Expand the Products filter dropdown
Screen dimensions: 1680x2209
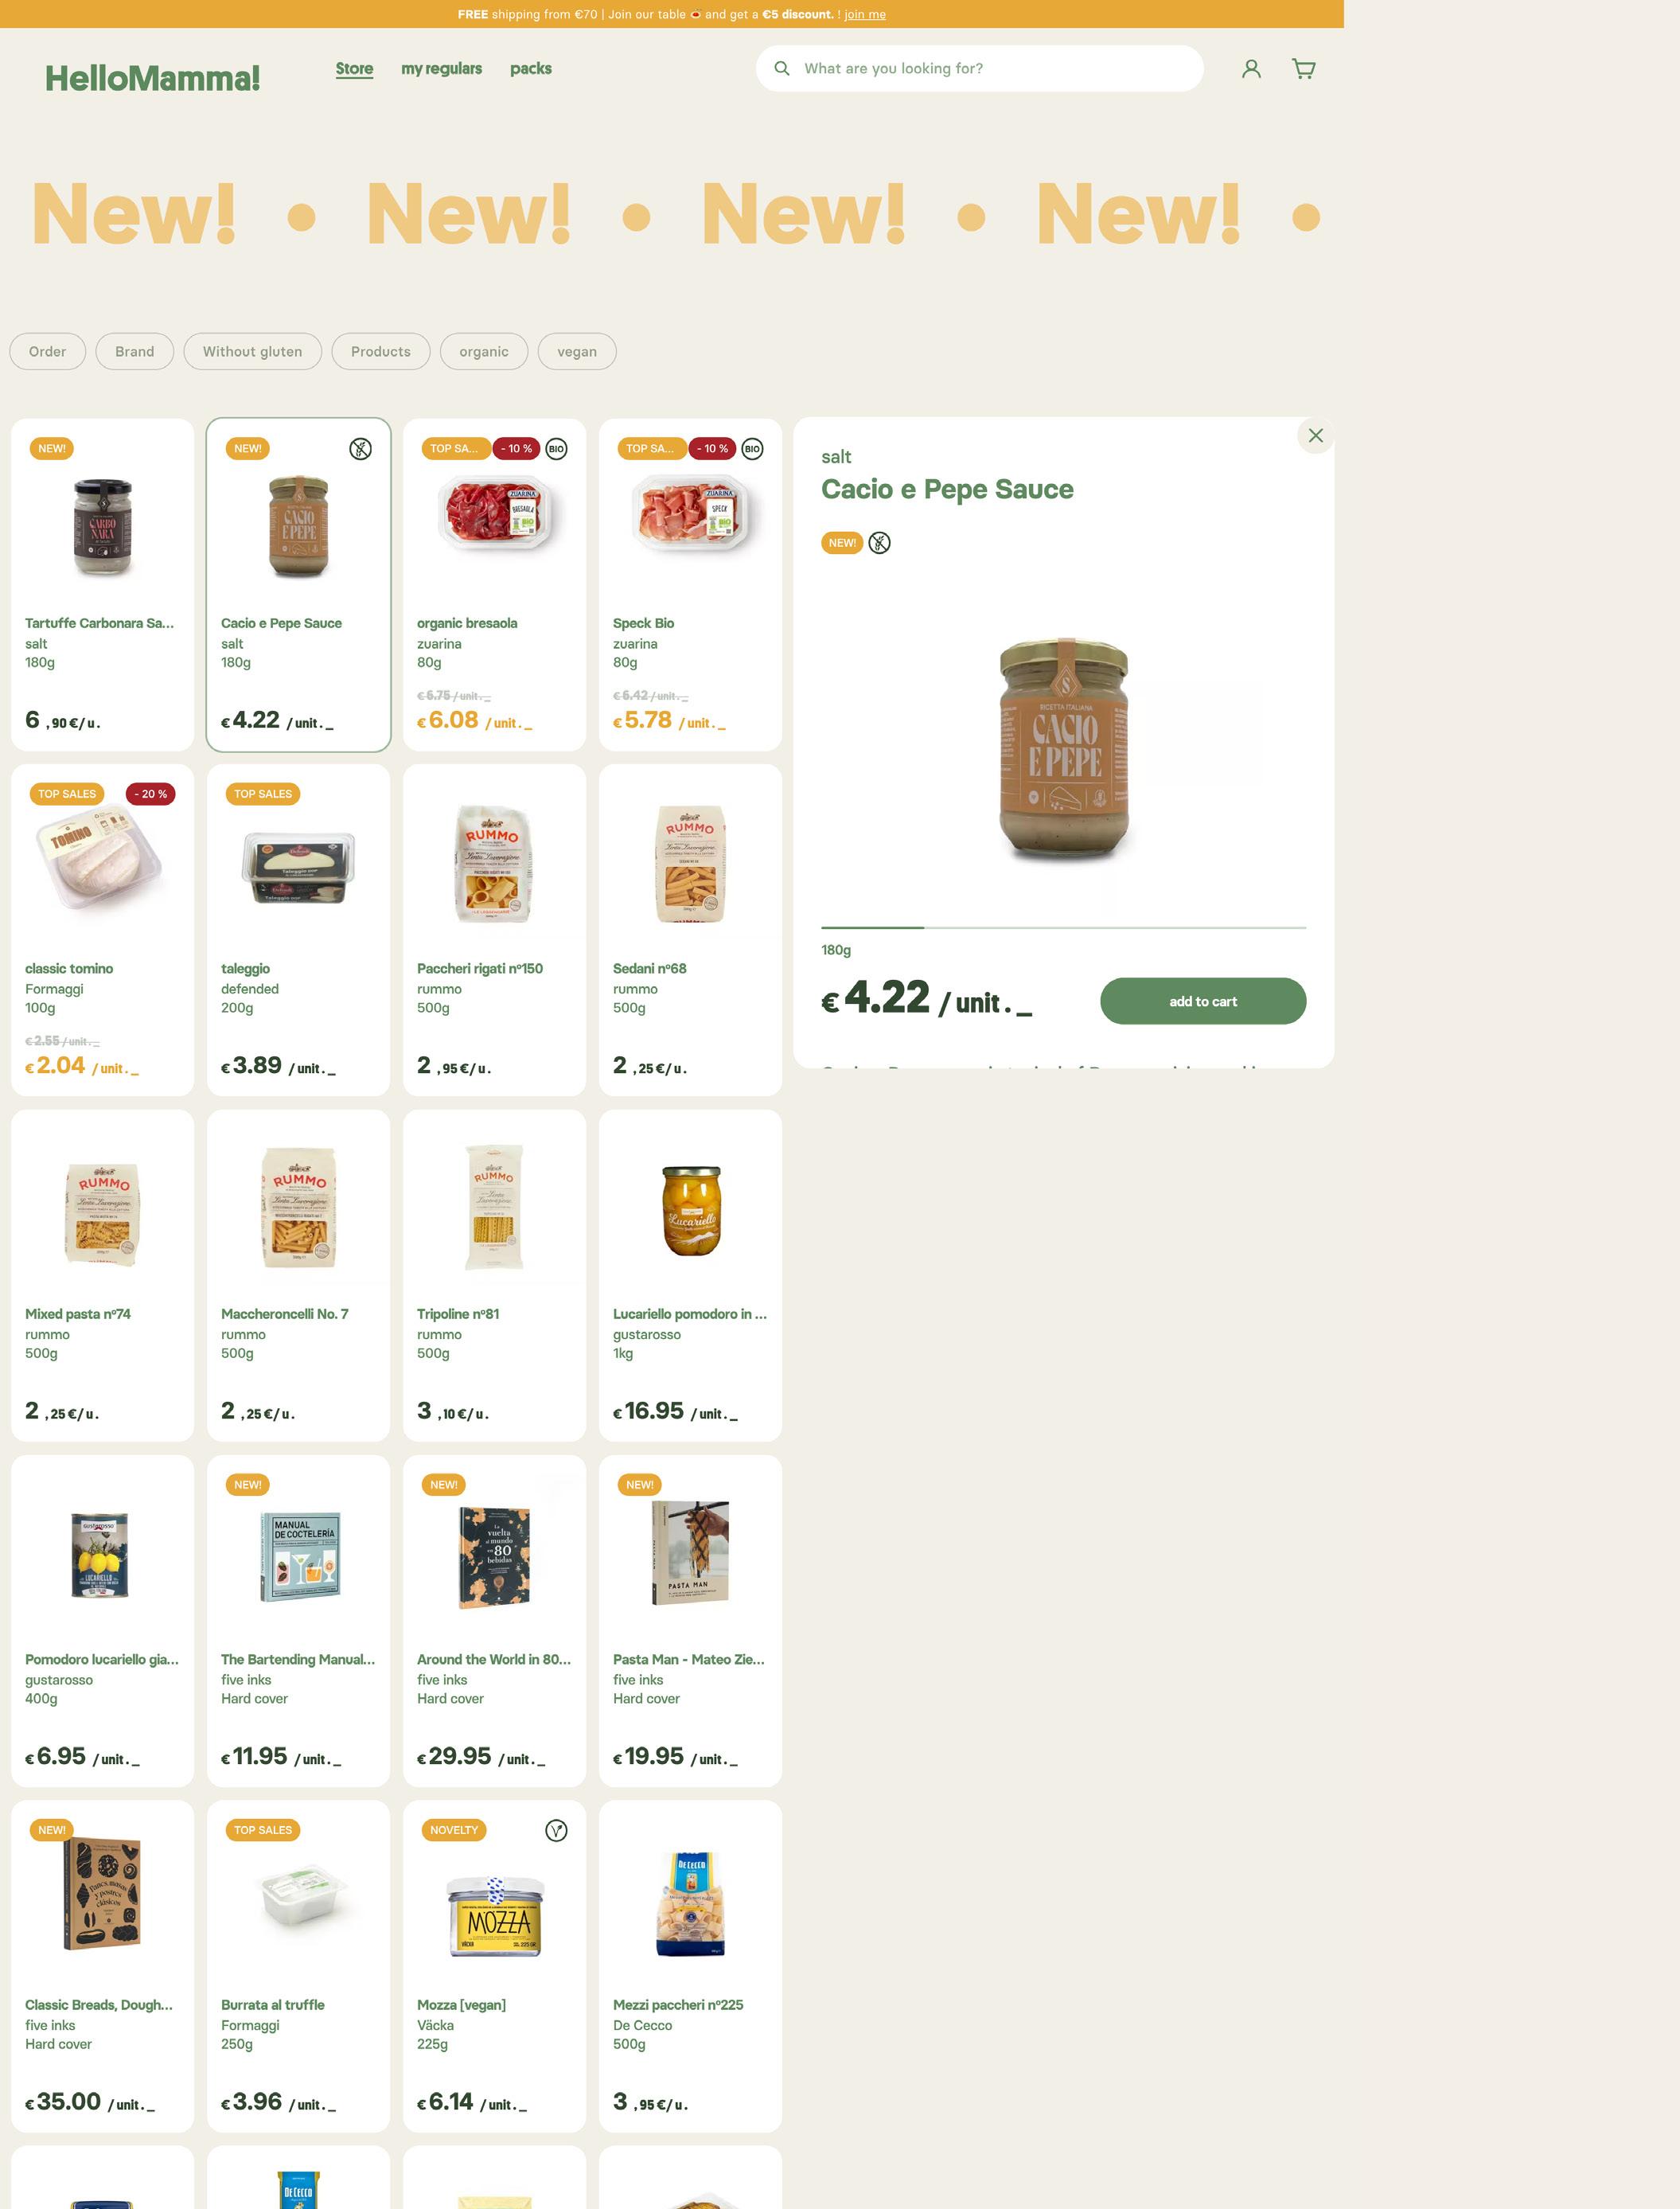[381, 351]
